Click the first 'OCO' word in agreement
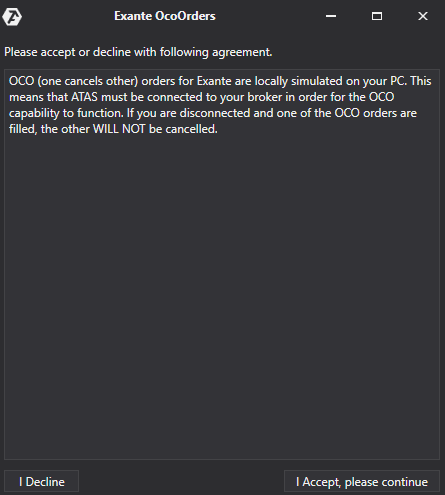This screenshot has height=495, width=445. [x=22, y=81]
